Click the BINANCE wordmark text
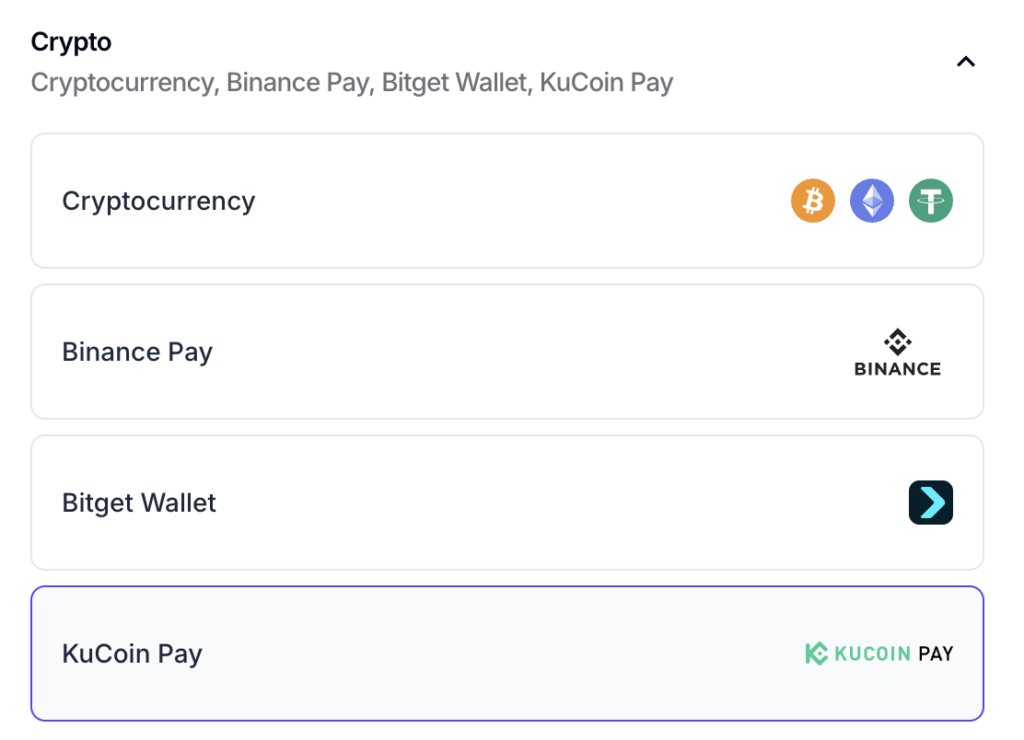This screenshot has width=1024, height=740. tap(897, 369)
